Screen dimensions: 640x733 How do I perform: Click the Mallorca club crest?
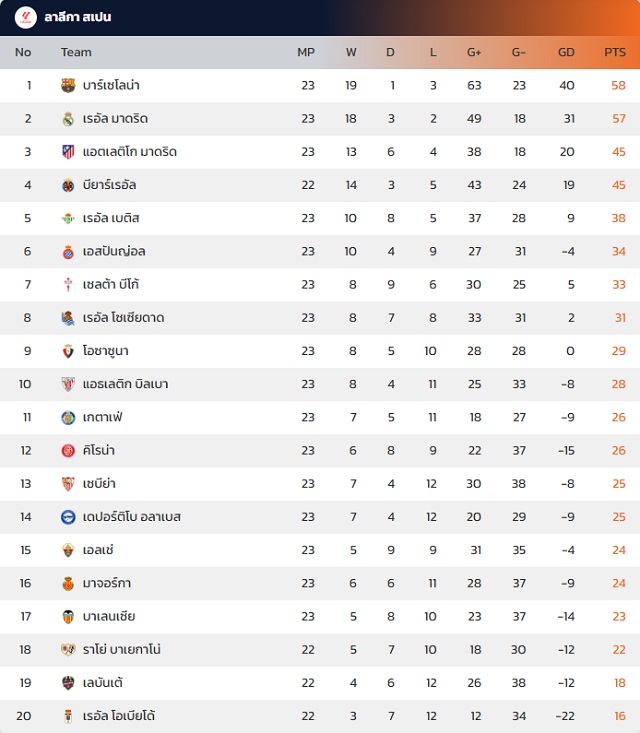click(x=68, y=583)
